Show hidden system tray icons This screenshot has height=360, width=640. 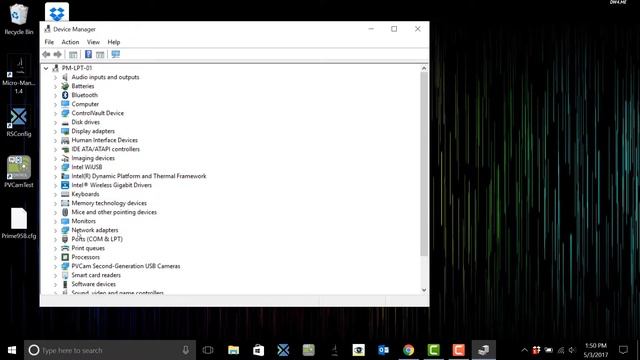click(524, 350)
